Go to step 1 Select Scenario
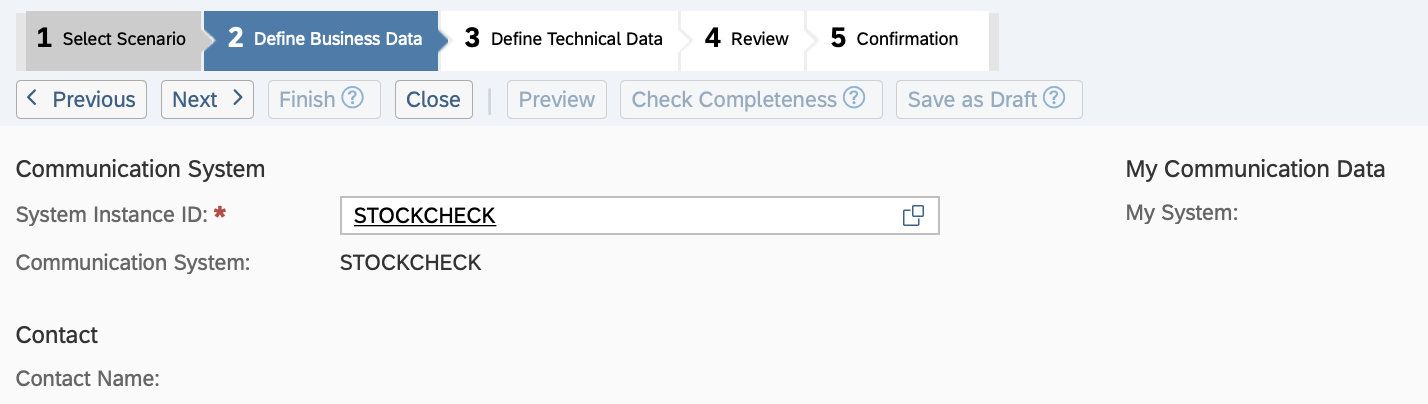Screen dimensions: 1428x404 click(x=112, y=40)
